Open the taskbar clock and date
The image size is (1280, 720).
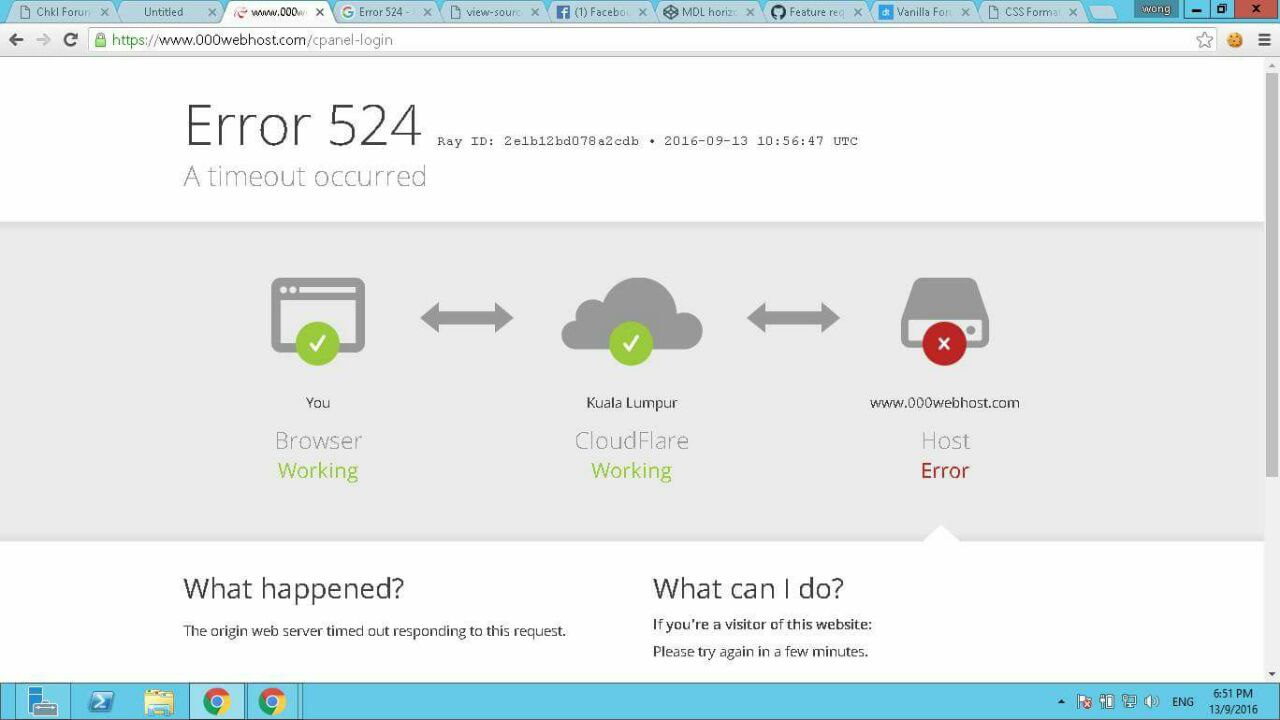click(1233, 701)
